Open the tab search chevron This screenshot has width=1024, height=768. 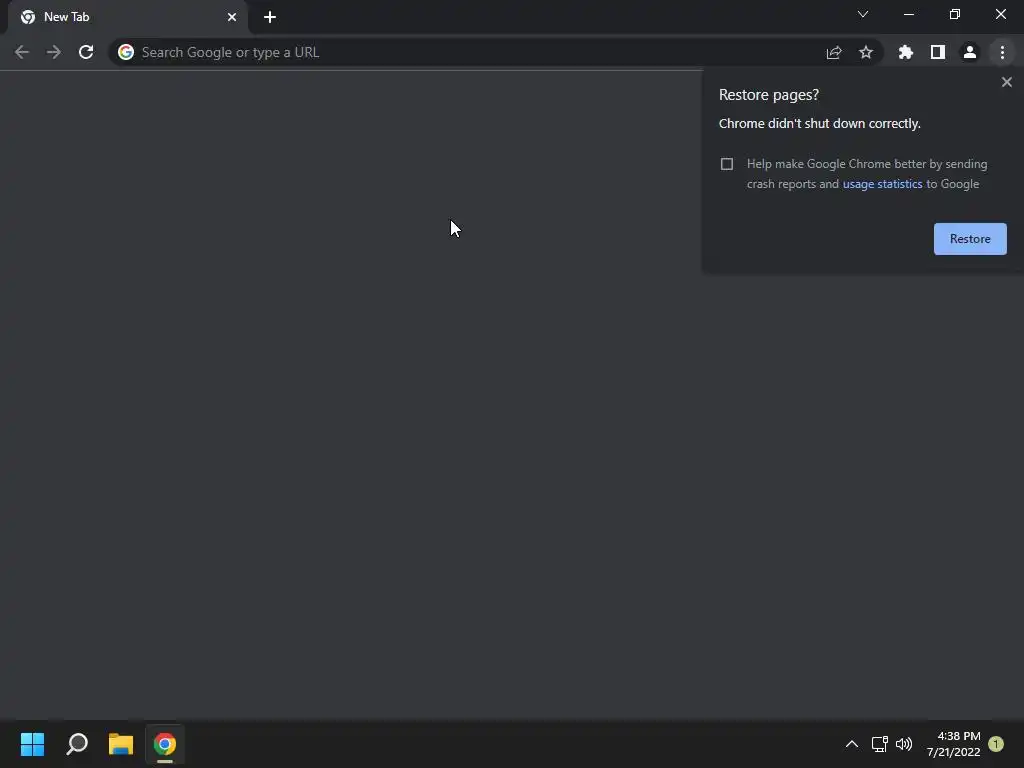coord(863,14)
